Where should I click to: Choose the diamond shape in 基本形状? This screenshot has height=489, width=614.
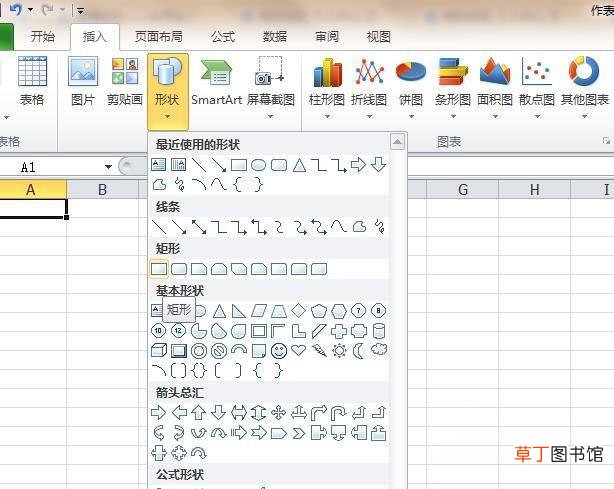[299, 311]
